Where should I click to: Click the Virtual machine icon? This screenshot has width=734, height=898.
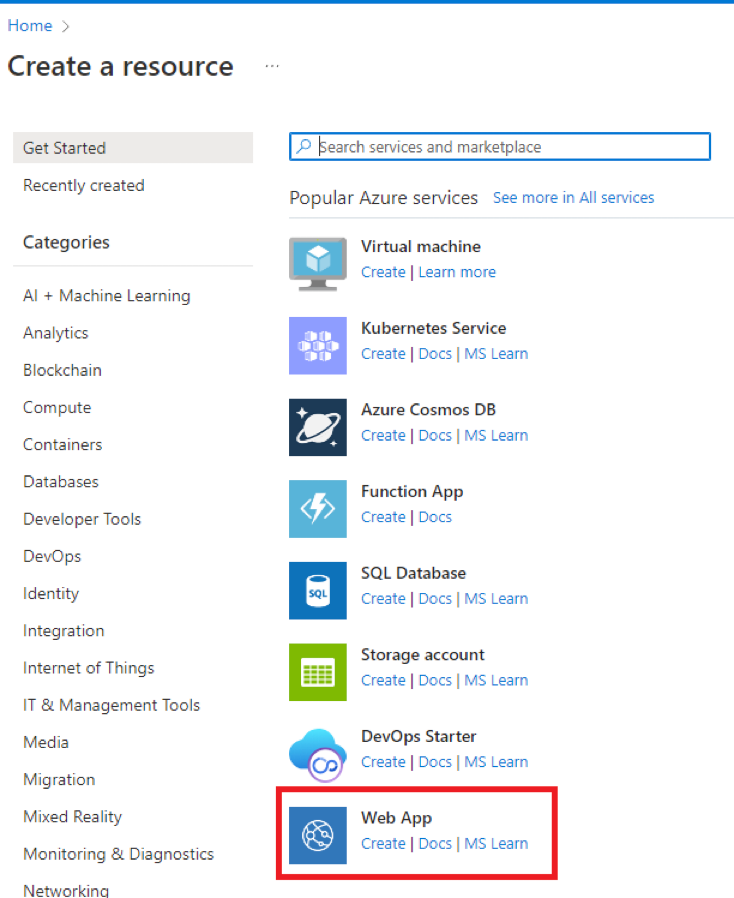click(318, 264)
